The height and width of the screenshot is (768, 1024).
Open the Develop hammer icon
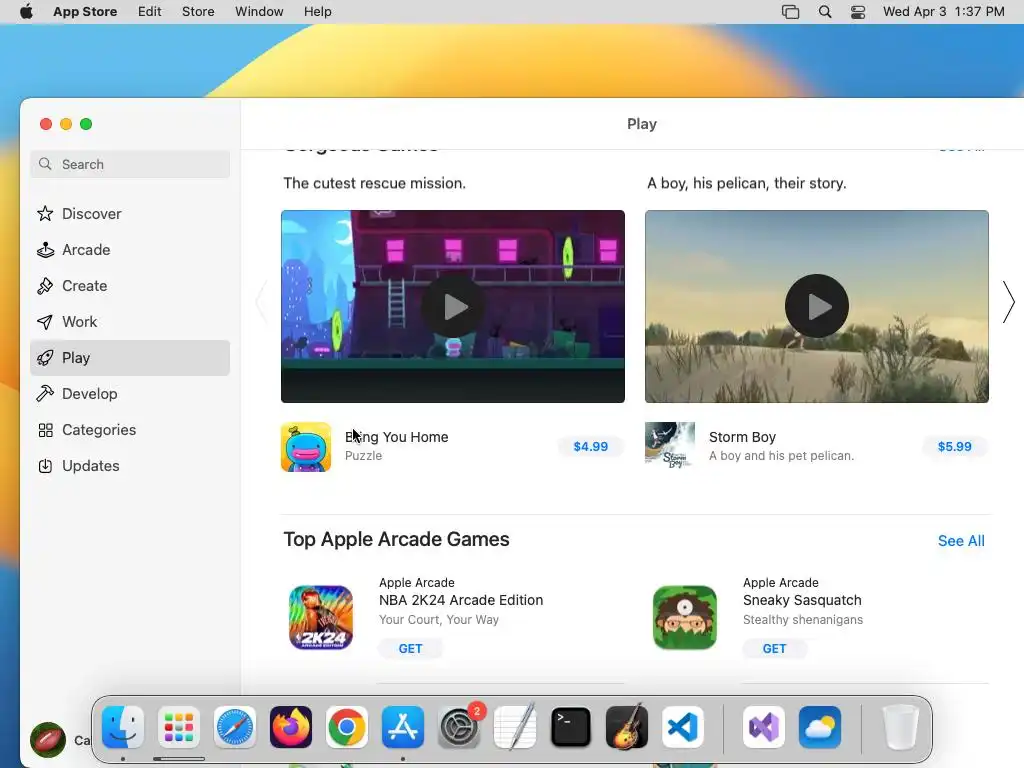(45, 394)
